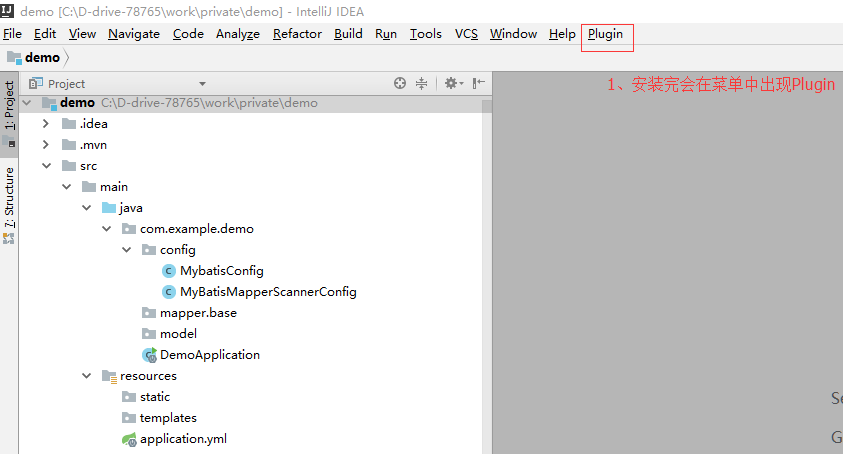Select the mapper.base package icon
The image size is (843, 454).
click(149, 313)
